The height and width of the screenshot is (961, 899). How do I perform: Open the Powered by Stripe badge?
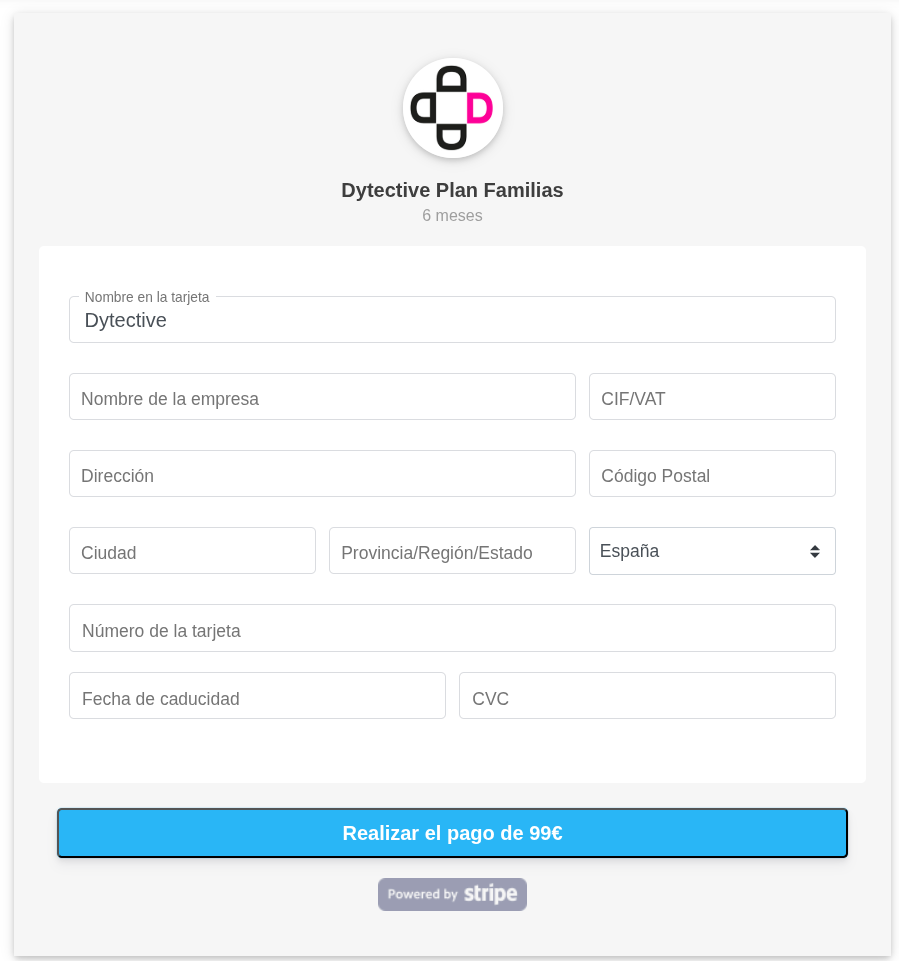[452, 894]
